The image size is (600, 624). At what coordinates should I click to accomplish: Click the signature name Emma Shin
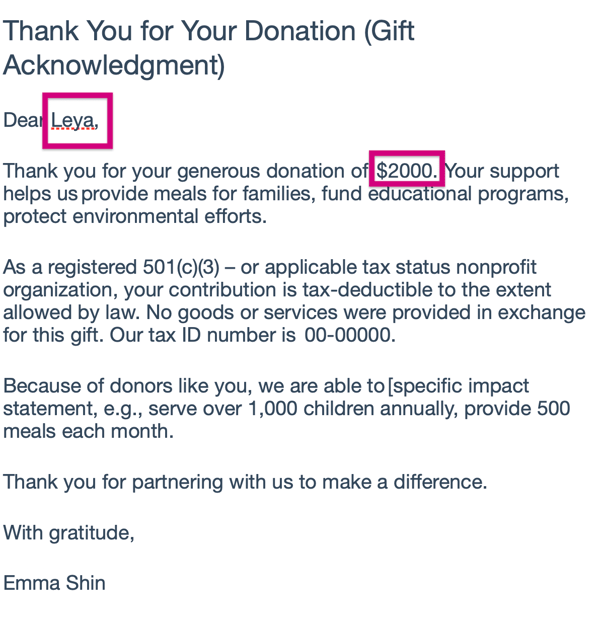pyautogui.click(x=54, y=583)
